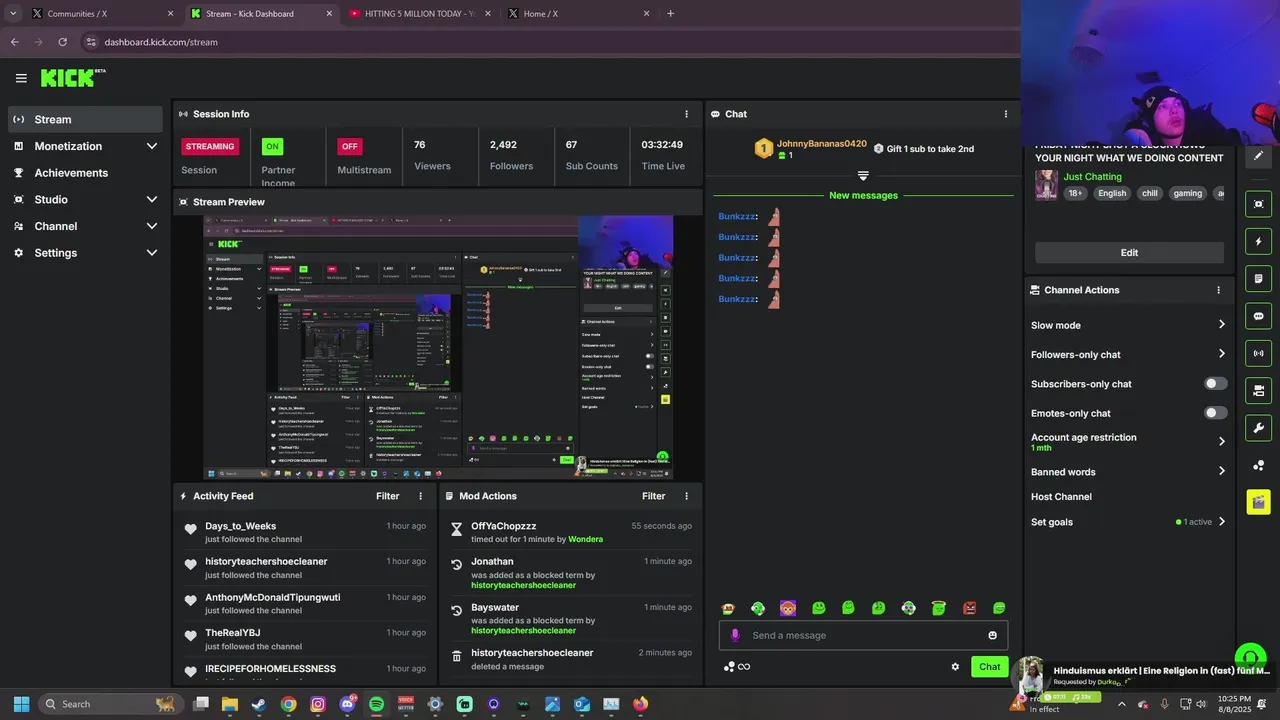
Task: Open Channel Actions three-dot menu
Action: (x=1218, y=290)
